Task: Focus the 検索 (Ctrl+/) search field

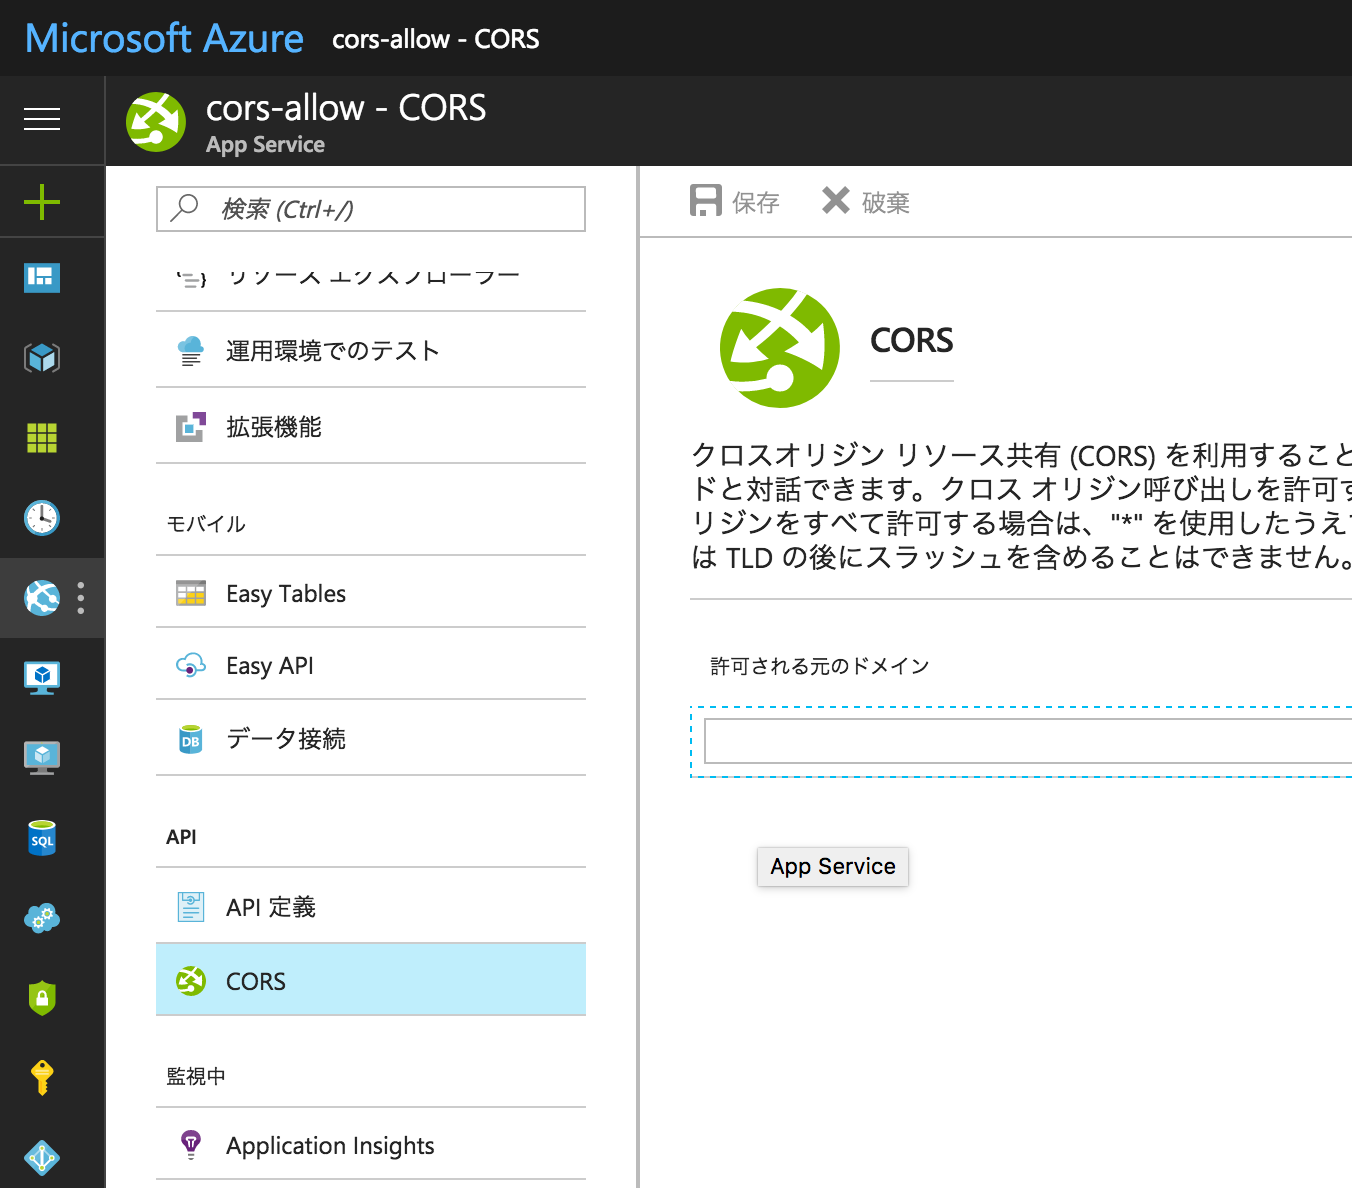Action: pyautogui.click(x=371, y=209)
